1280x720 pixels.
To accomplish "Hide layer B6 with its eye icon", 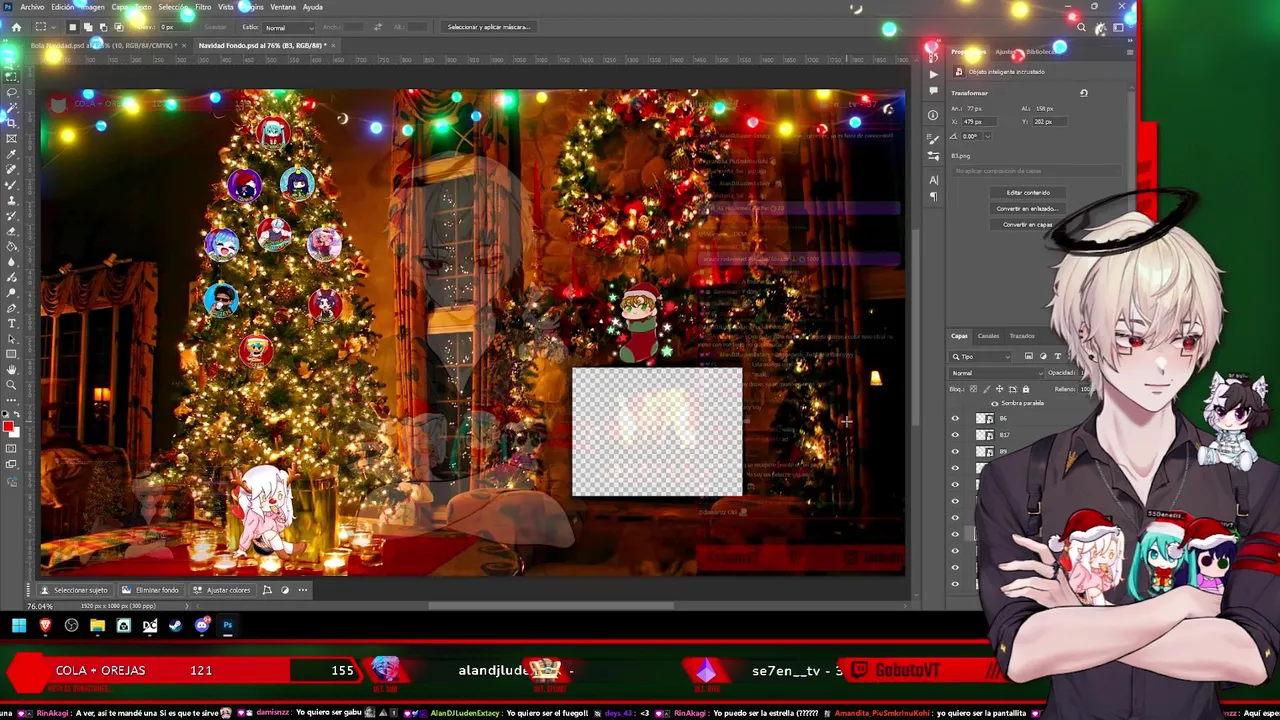I will [x=955, y=418].
